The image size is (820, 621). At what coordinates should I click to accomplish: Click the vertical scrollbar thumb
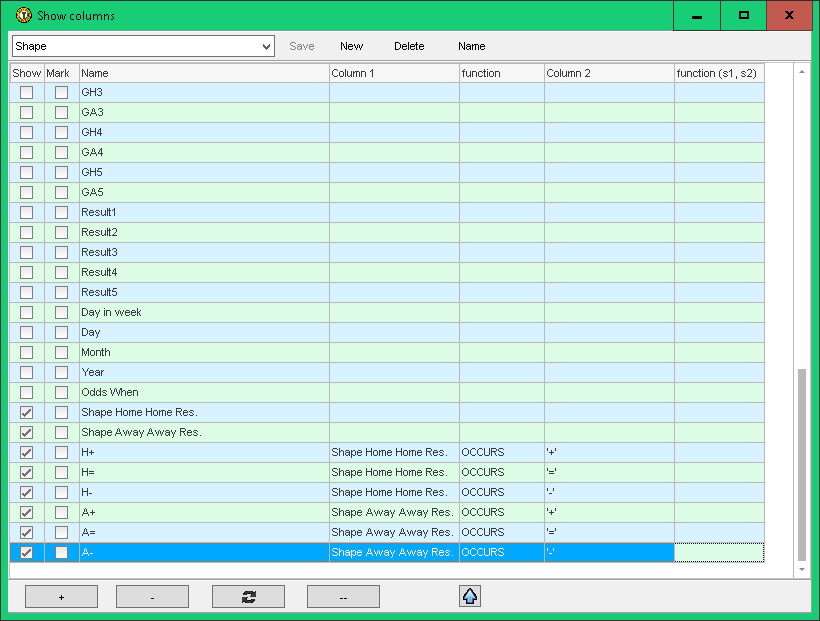point(801,465)
